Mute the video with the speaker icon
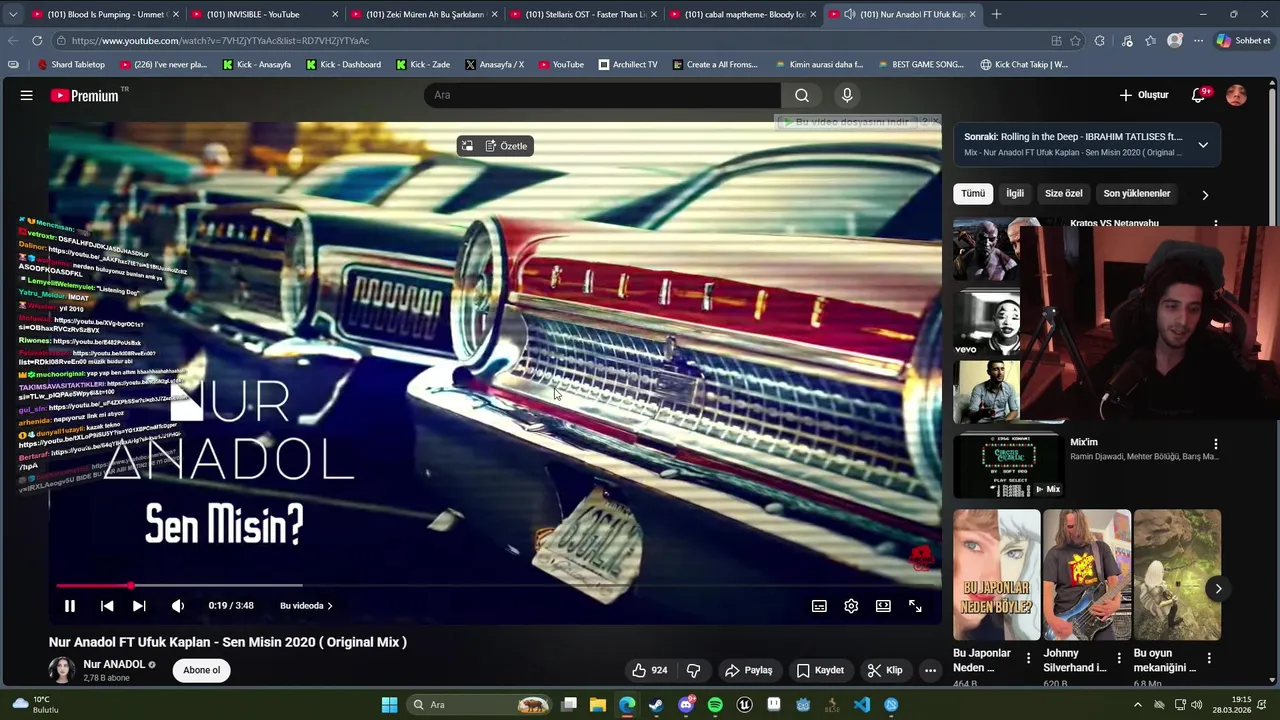 point(178,606)
